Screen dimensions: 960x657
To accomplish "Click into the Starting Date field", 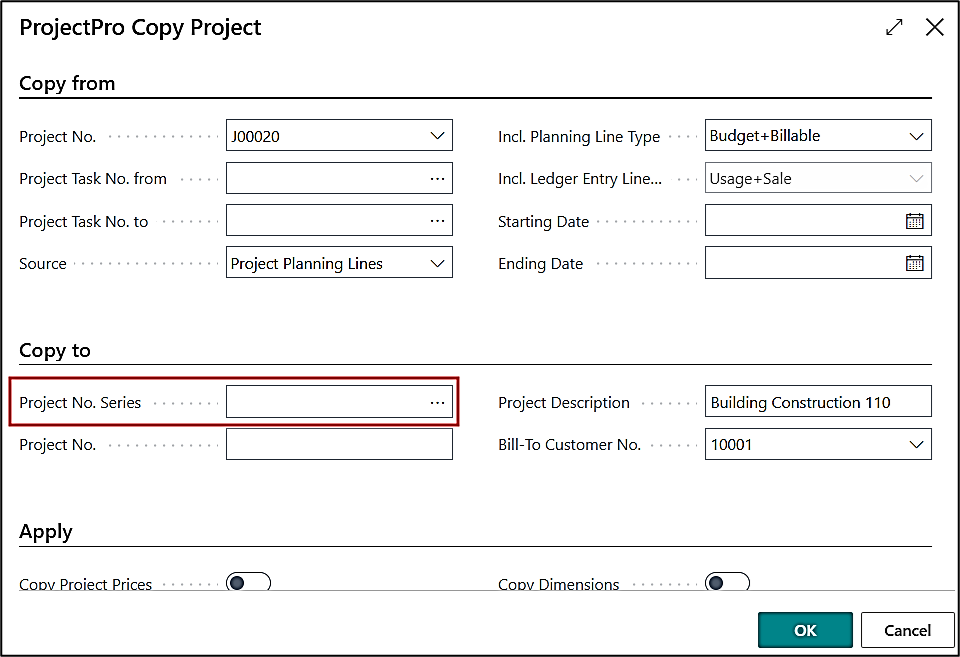I will 802,221.
